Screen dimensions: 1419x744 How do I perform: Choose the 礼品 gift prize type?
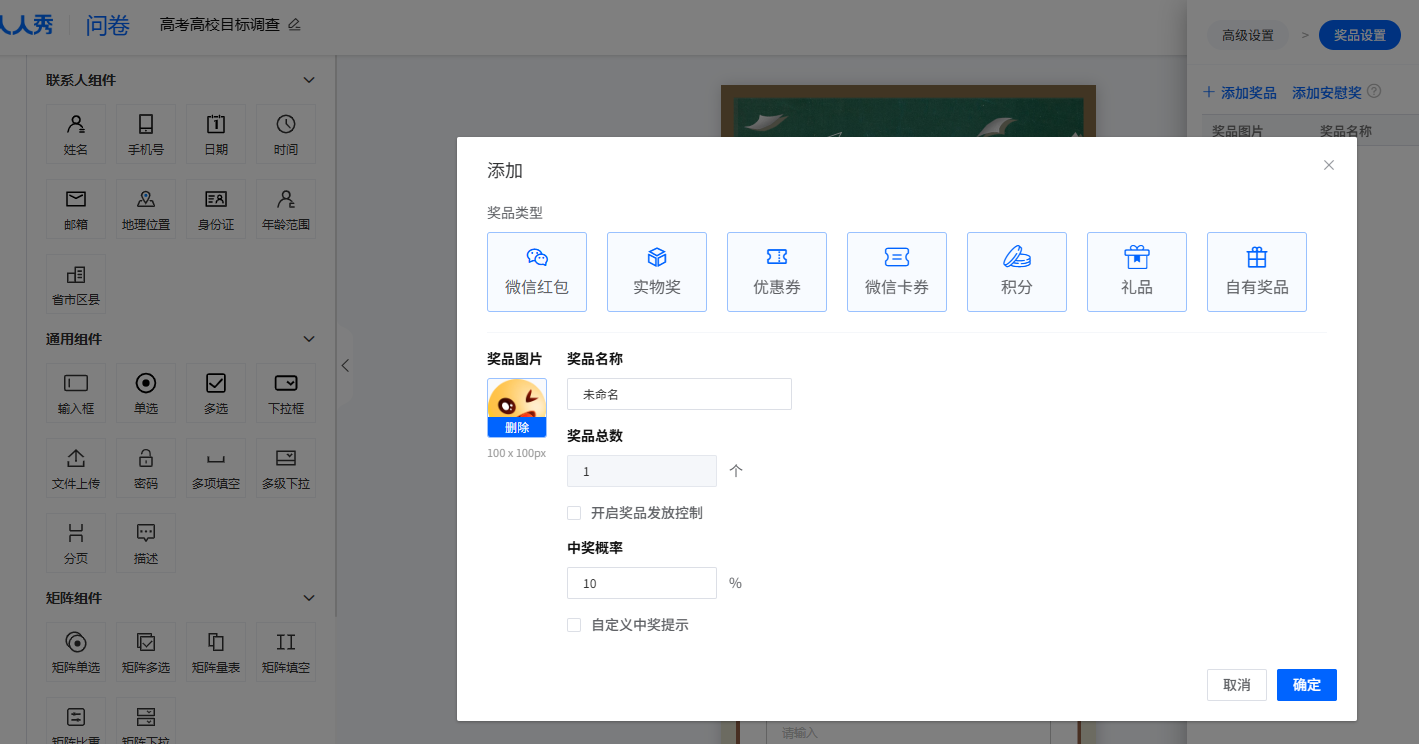pos(1136,272)
